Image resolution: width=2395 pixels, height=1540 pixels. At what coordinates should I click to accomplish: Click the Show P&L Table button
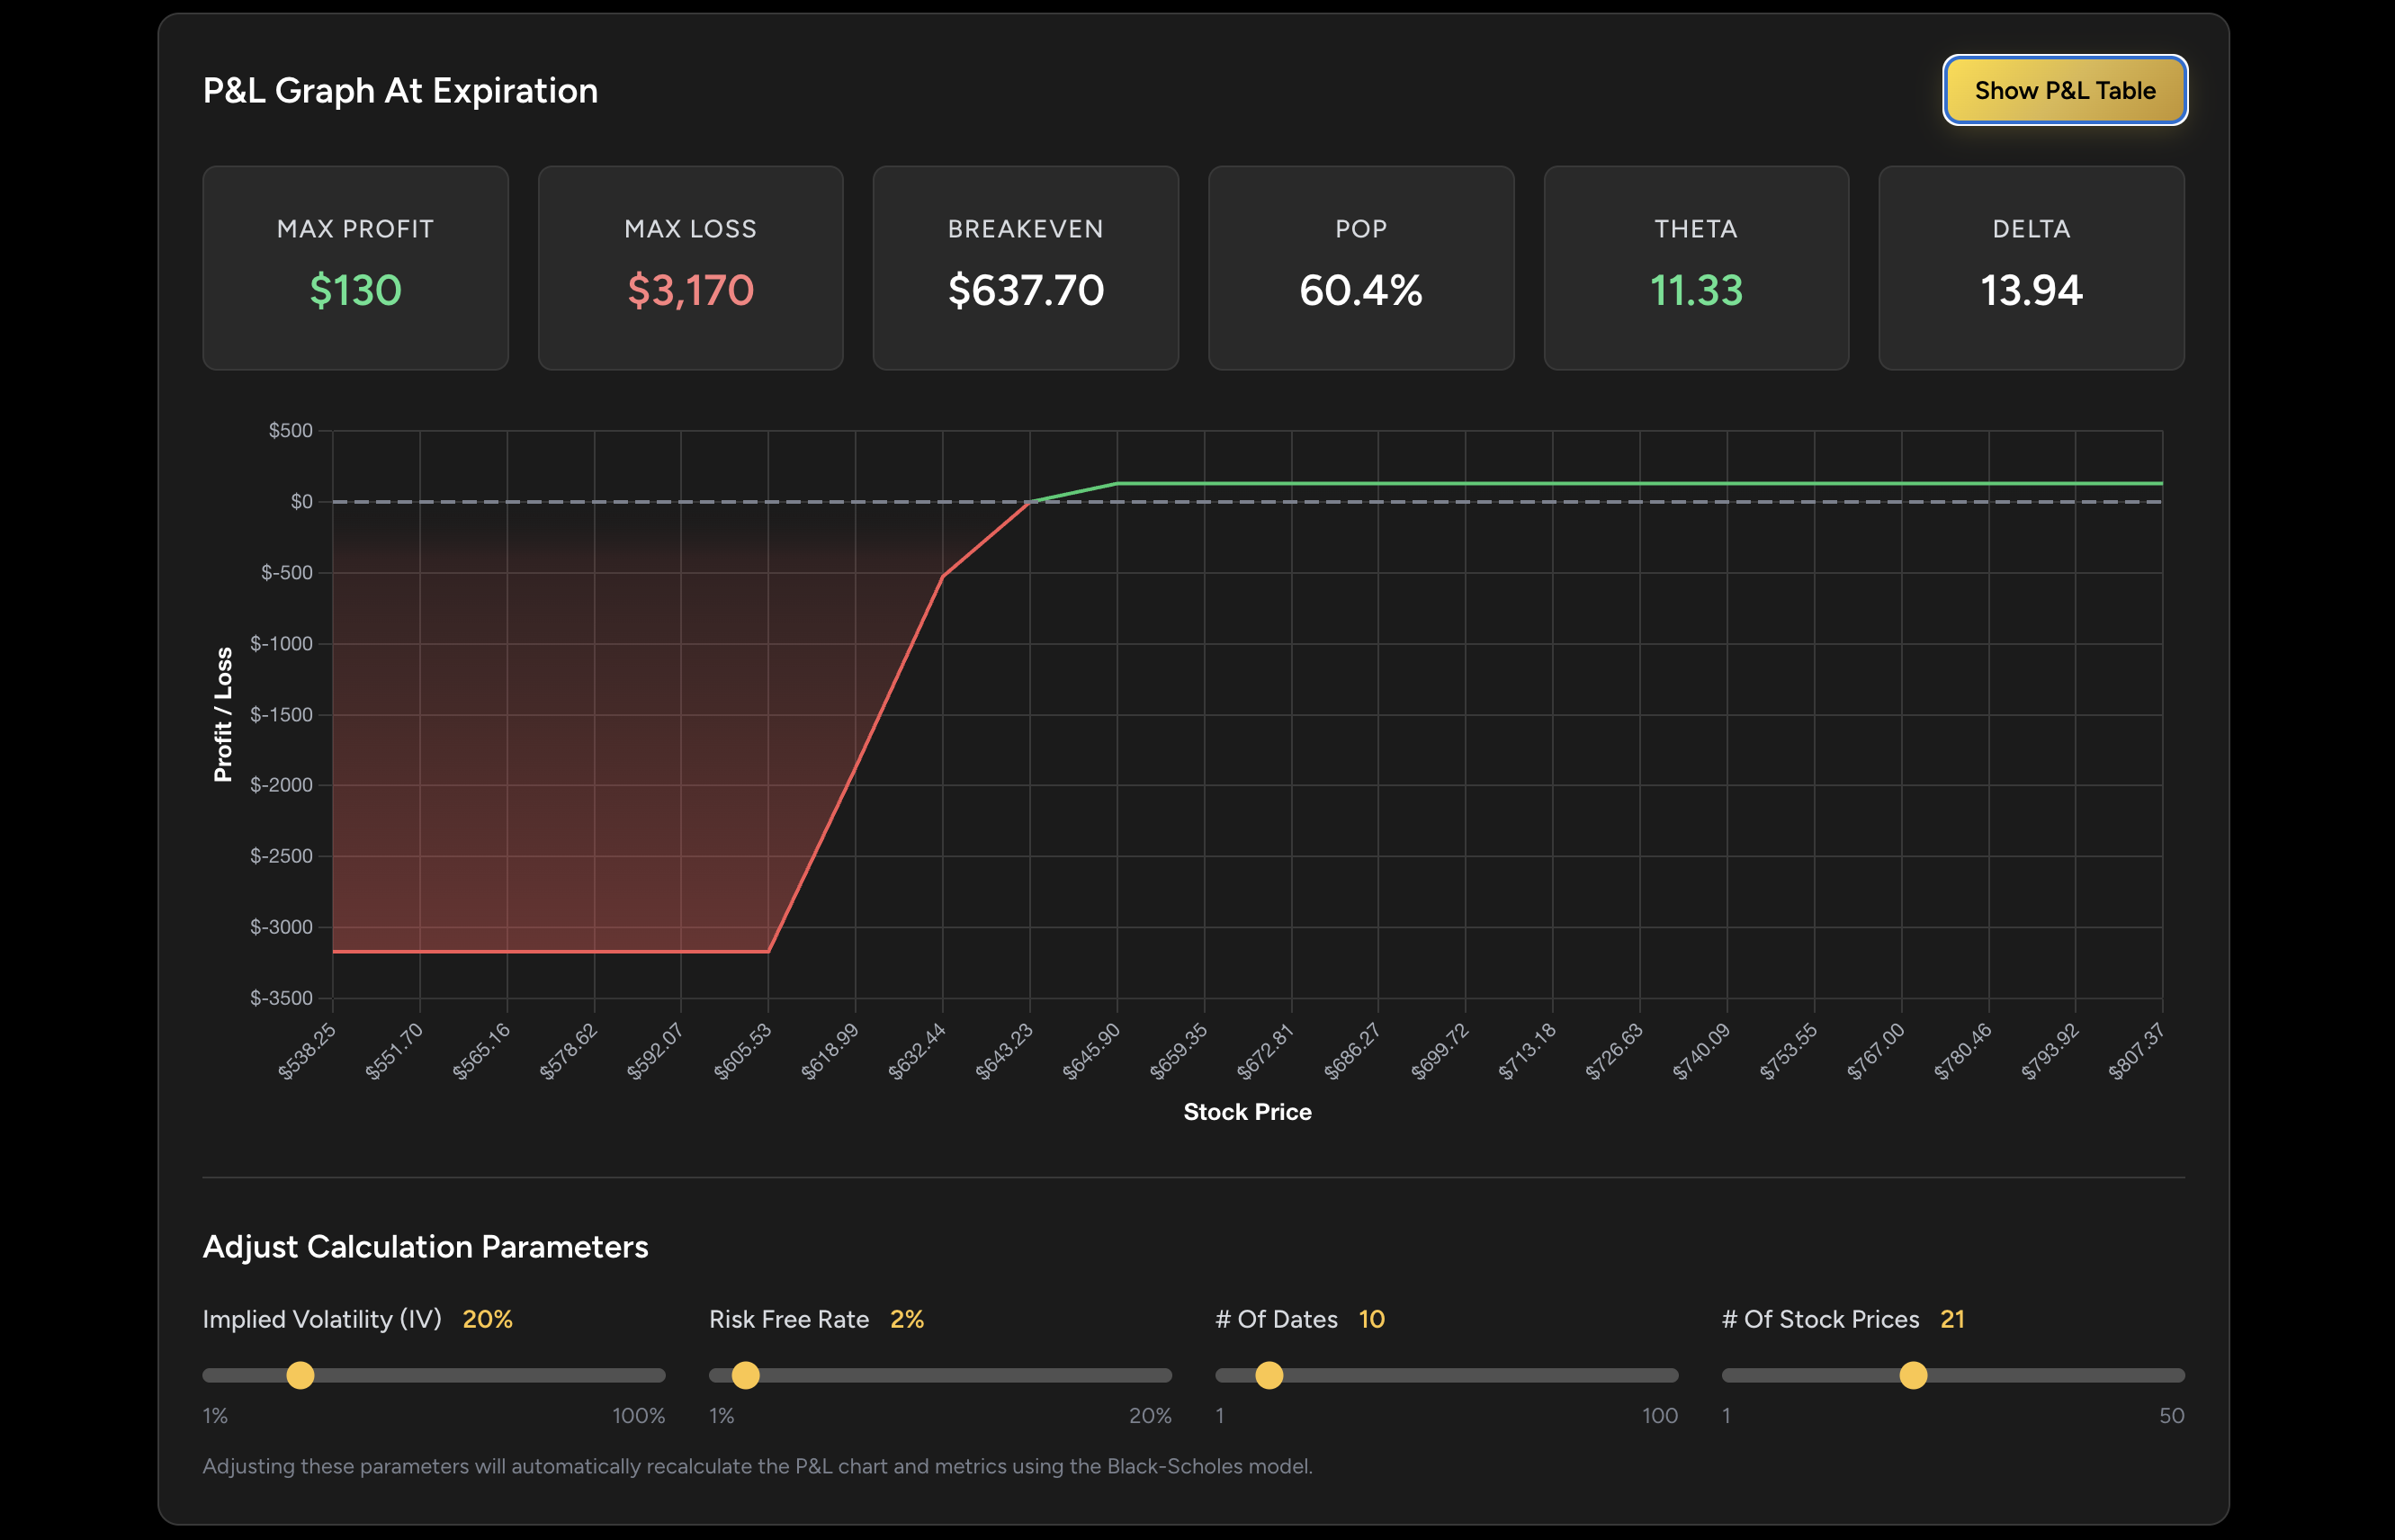[x=2064, y=90]
